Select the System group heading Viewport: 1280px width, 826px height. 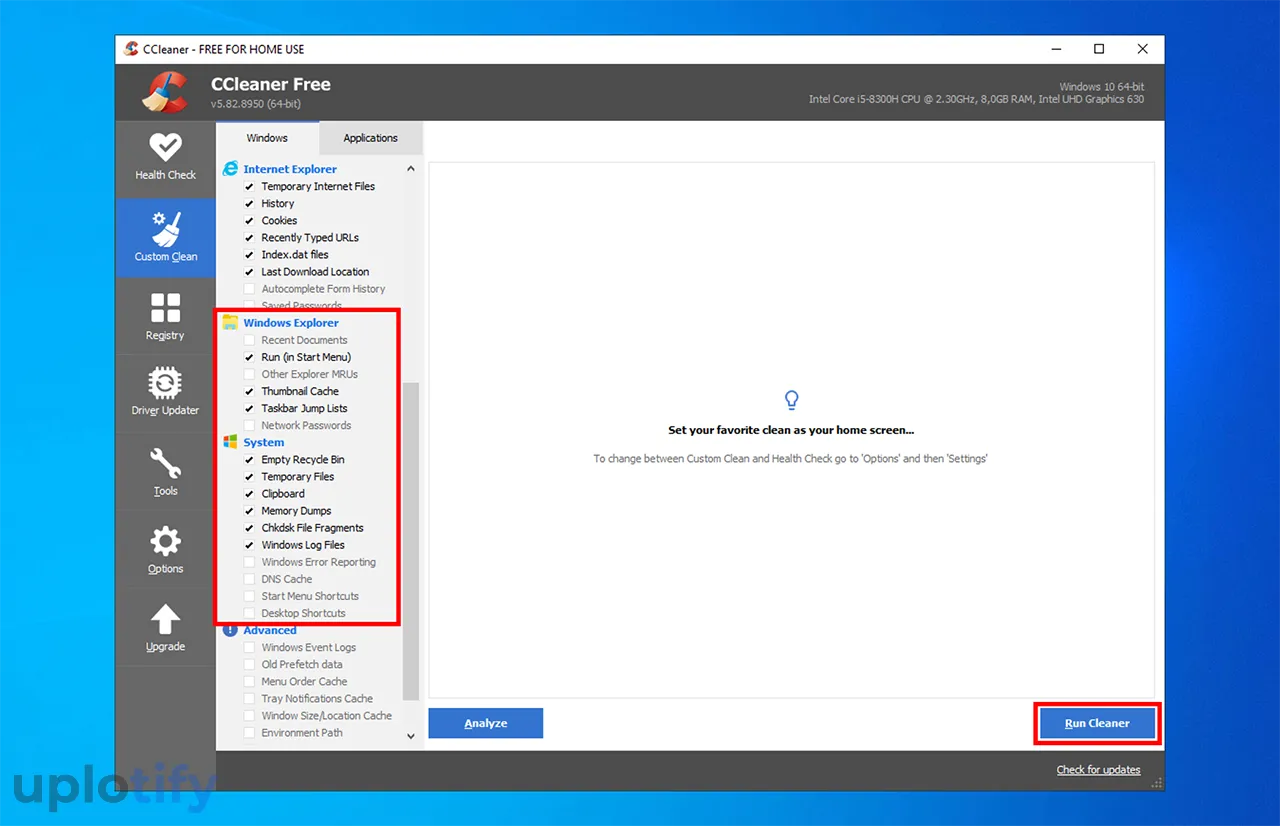[x=264, y=442]
